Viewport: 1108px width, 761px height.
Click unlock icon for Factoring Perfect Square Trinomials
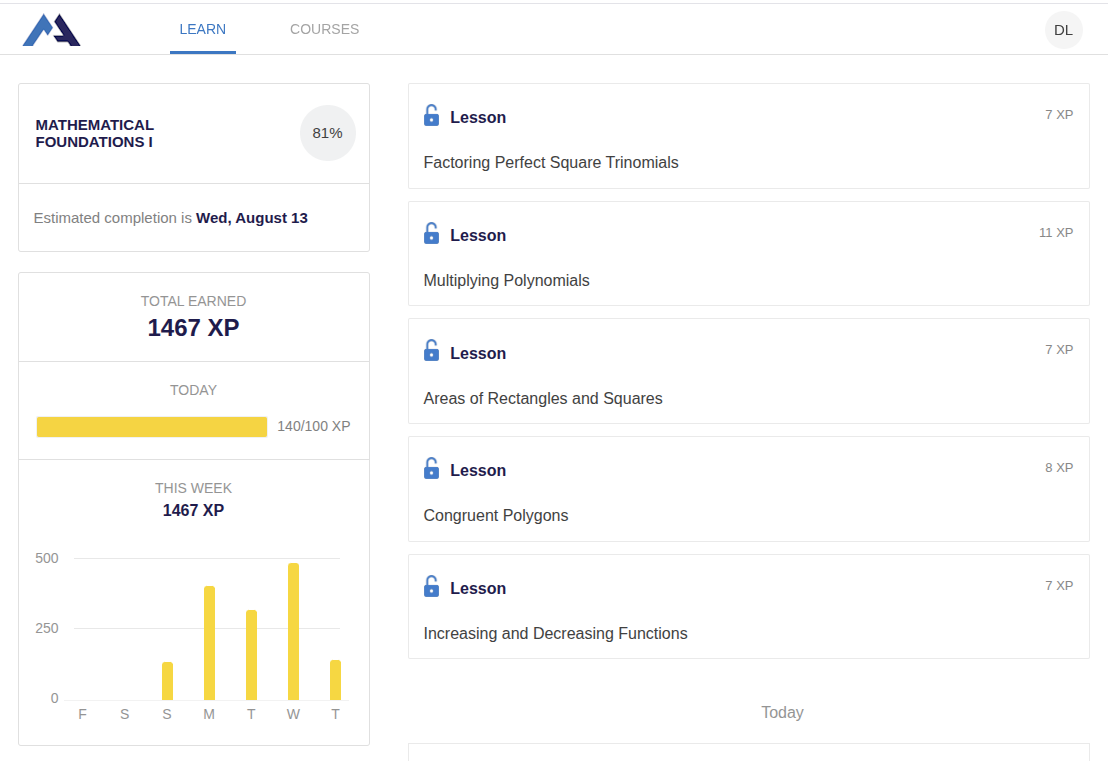click(x=431, y=116)
